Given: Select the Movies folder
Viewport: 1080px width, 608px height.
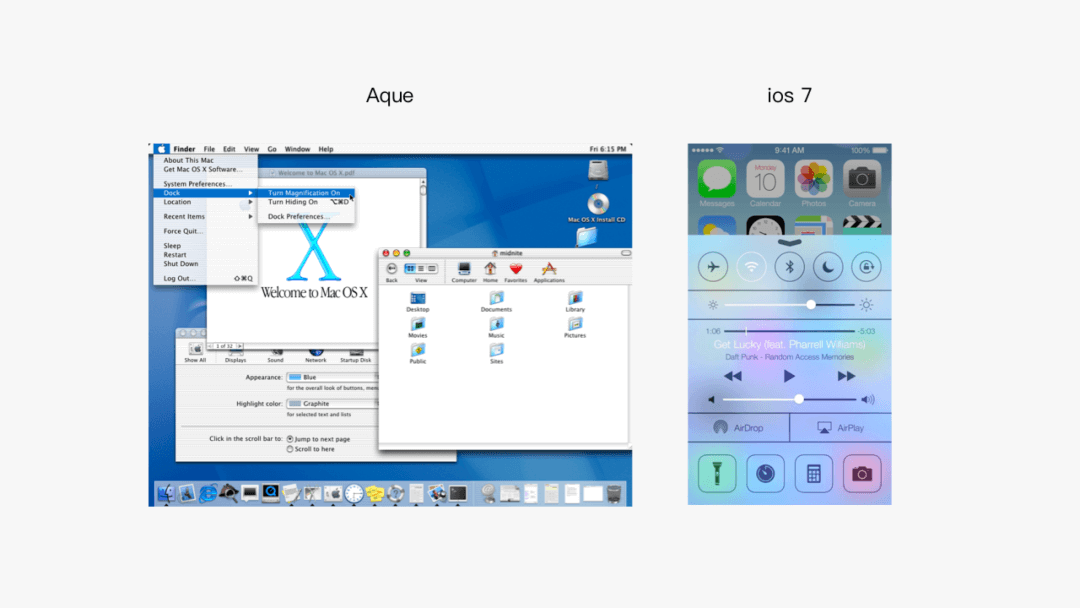Looking at the screenshot, I should [x=417, y=328].
